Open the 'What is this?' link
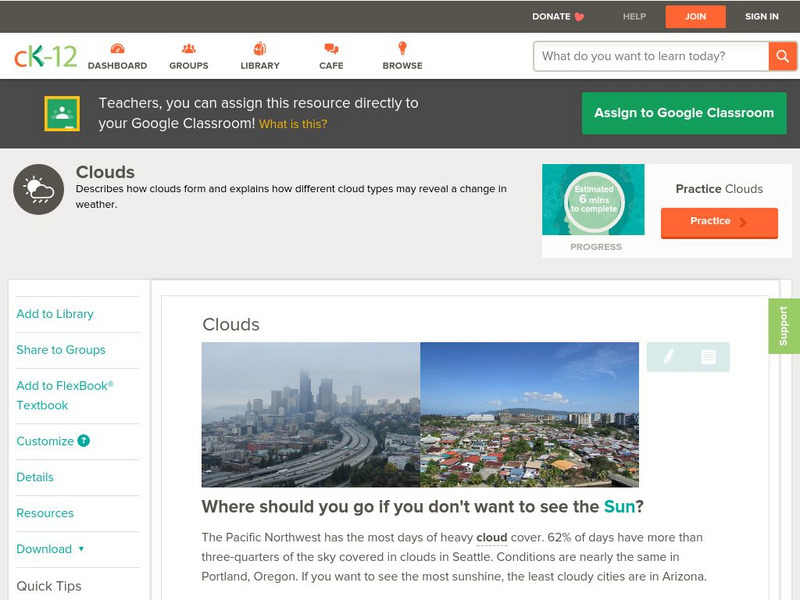The image size is (800, 600). 293,124
